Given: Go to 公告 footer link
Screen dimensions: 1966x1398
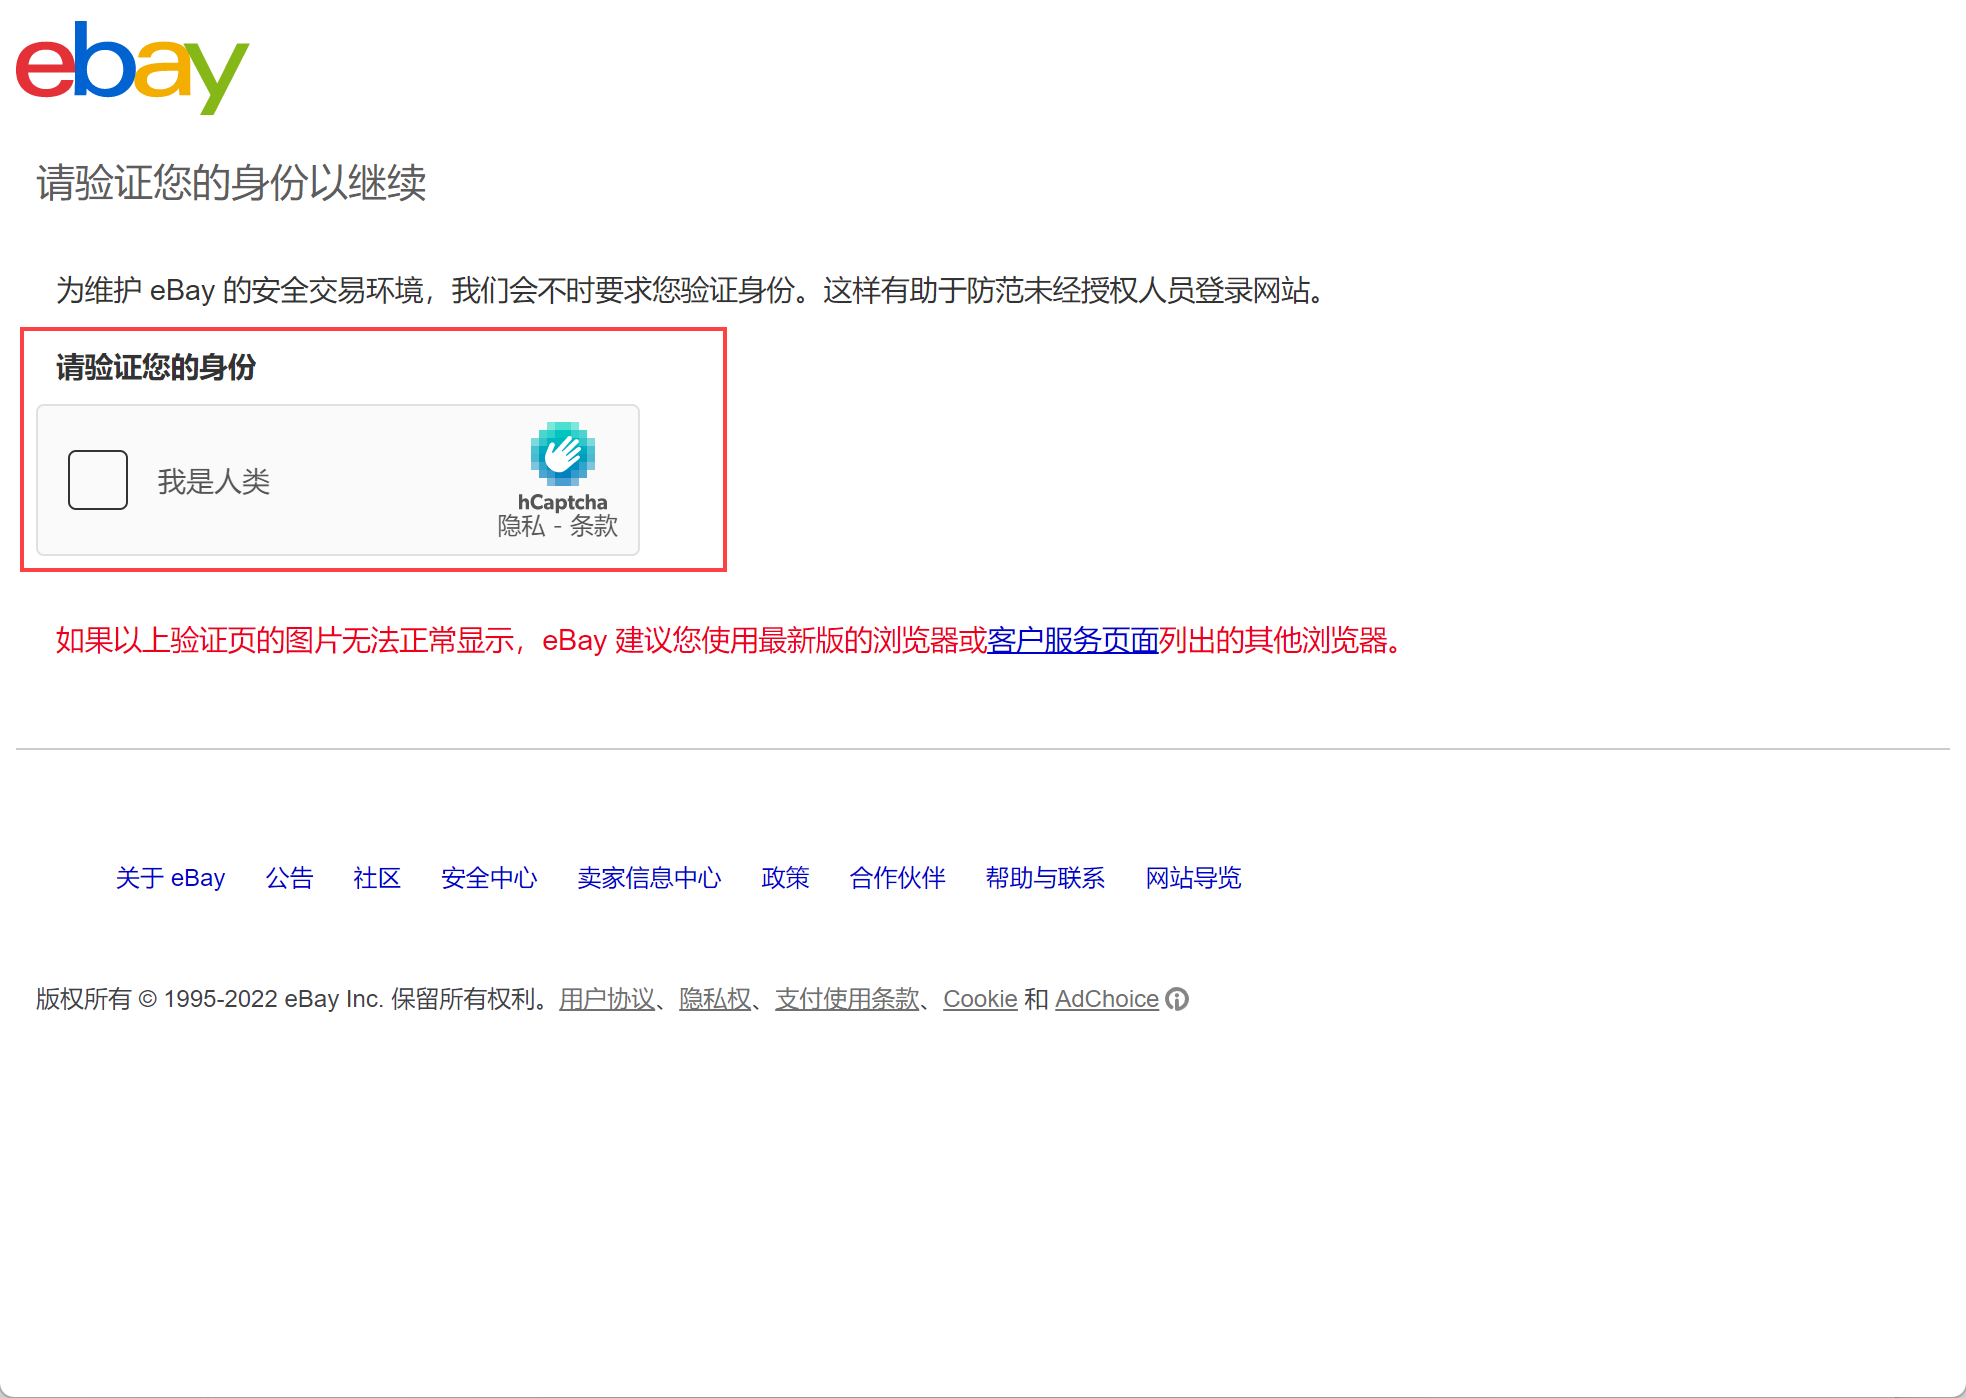Looking at the screenshot, I should click(x=289, y=878).
